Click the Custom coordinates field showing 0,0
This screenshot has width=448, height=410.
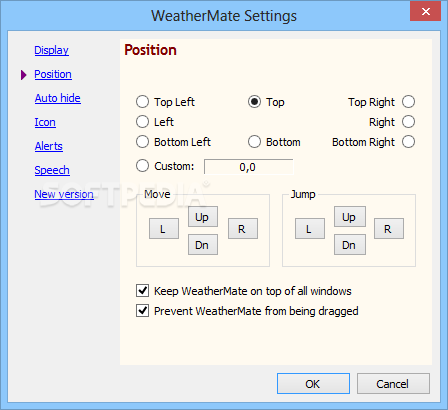pyautogui.click(x=249, y=167)
